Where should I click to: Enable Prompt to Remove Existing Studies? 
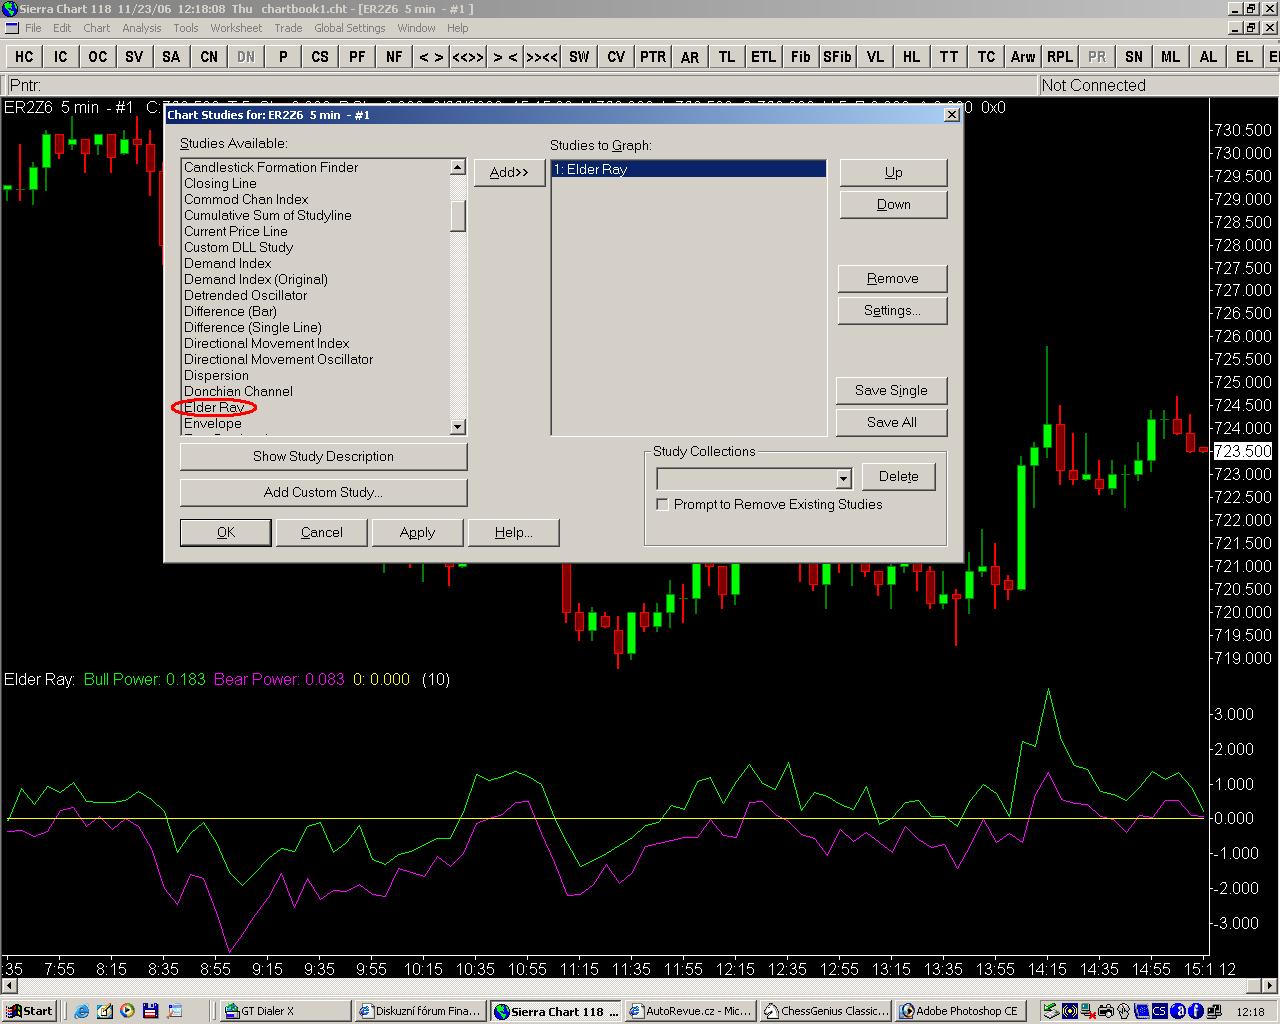pyautogui.click(x=662, y=504)
